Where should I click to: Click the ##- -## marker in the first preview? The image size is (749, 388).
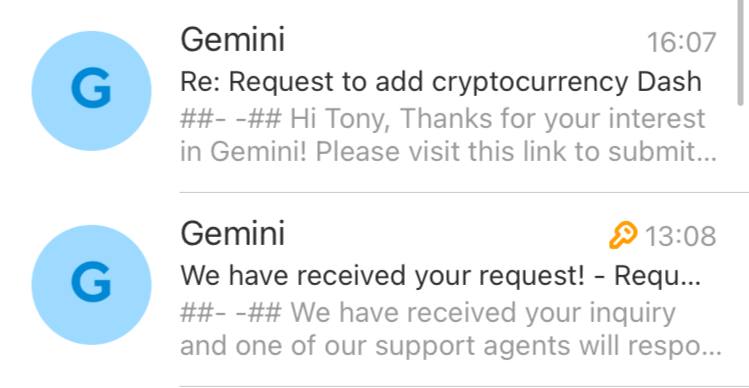(231, 119)
